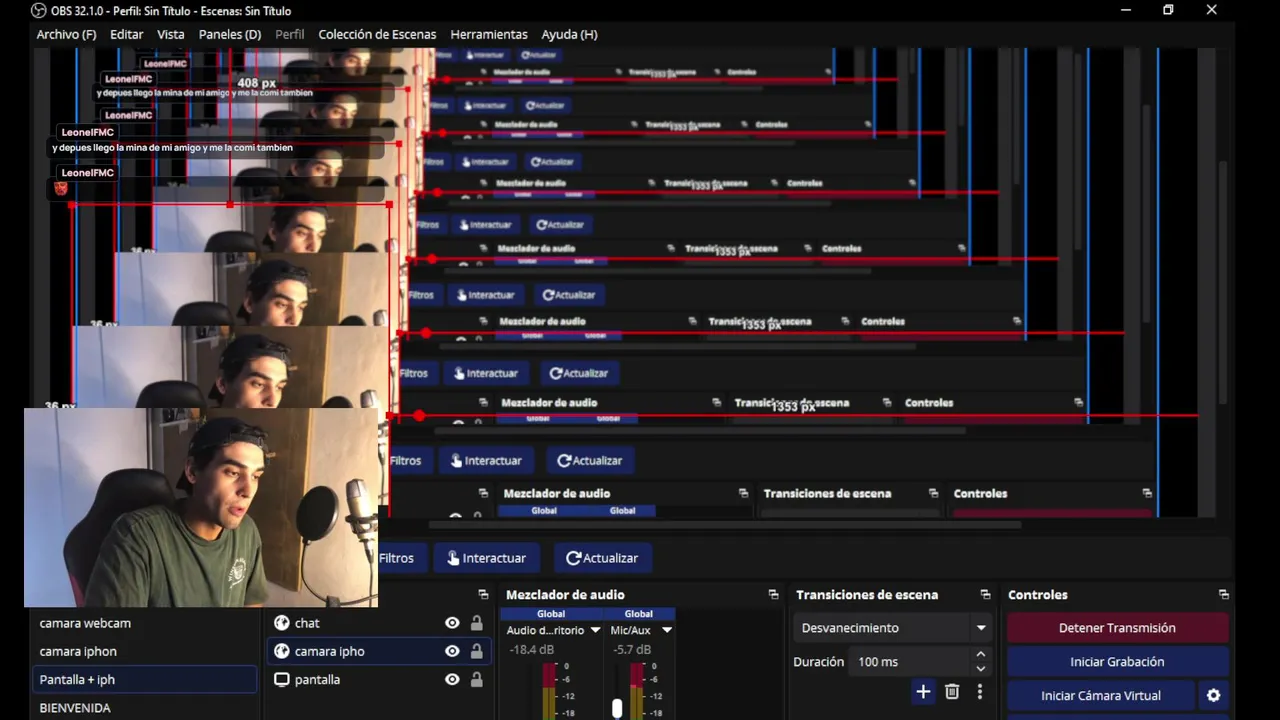Open the Editar menu

point(126,34)
